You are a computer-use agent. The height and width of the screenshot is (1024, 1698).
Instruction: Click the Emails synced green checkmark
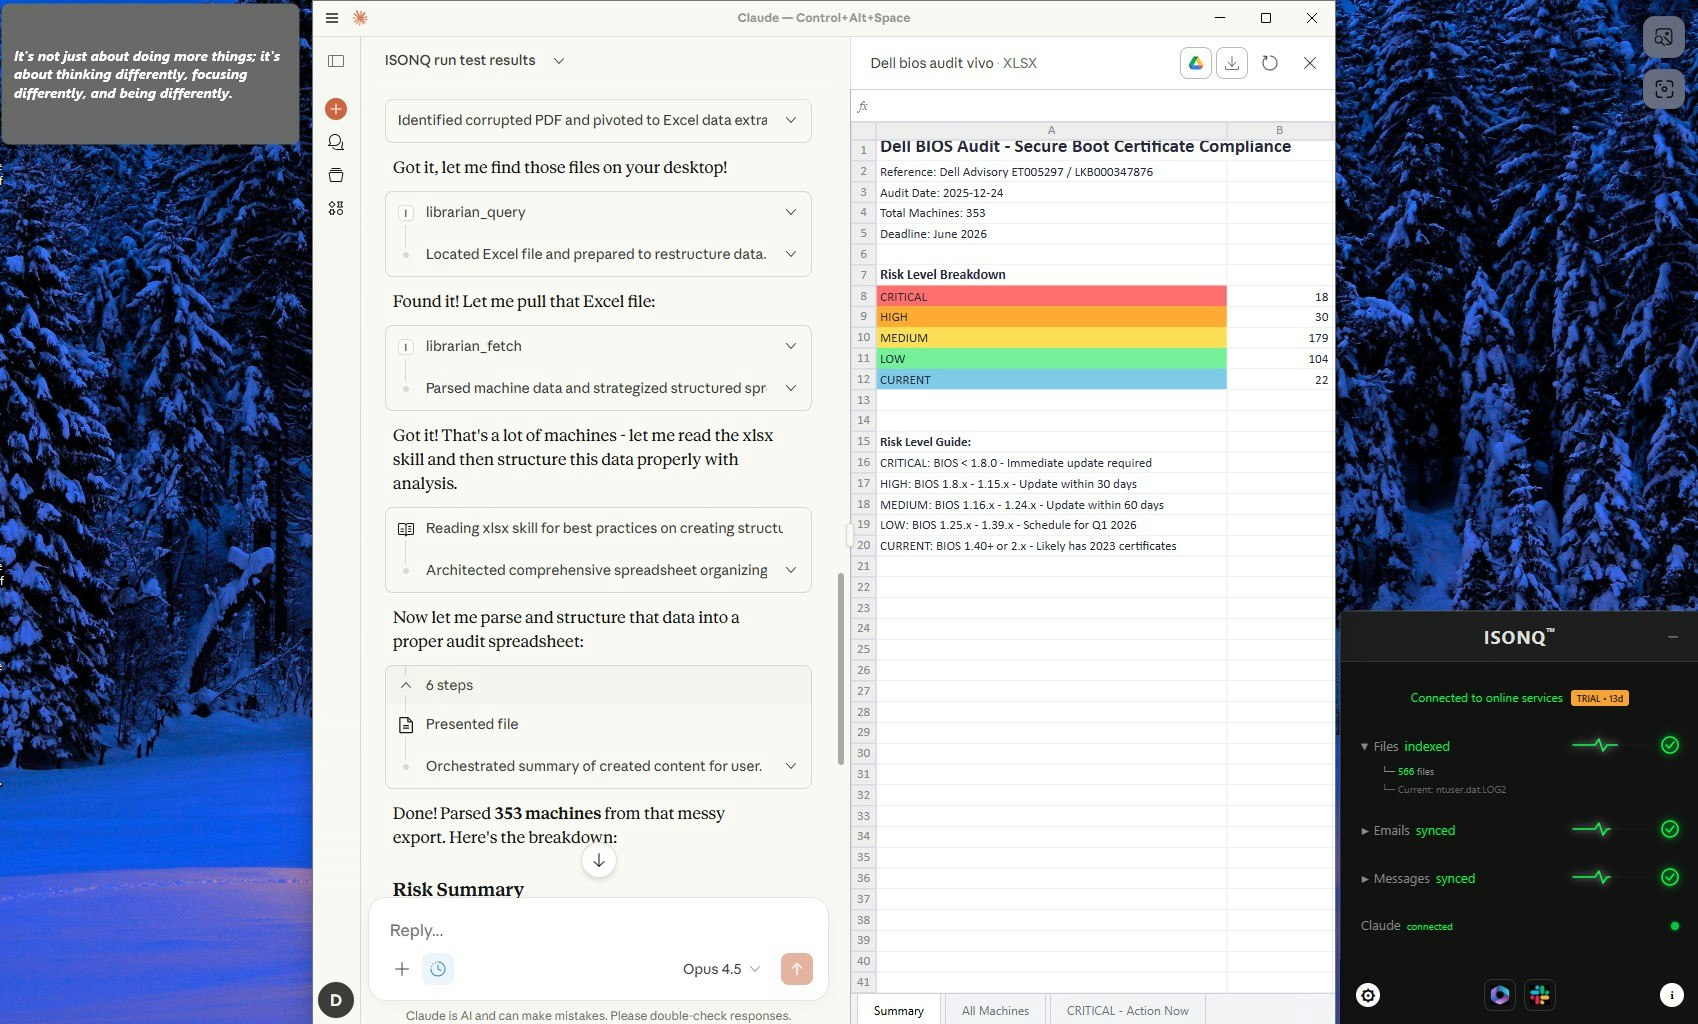coord(1670,829)
